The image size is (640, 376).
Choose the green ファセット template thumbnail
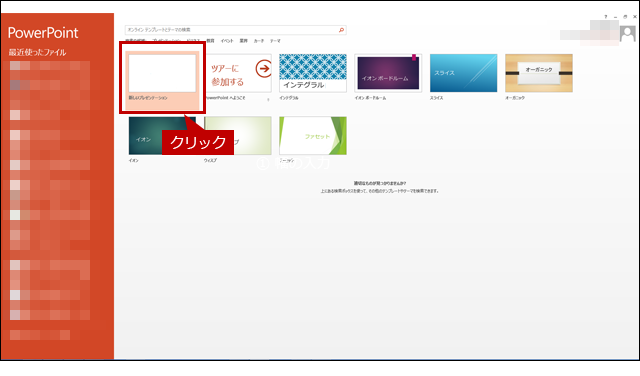coord(313,136)
